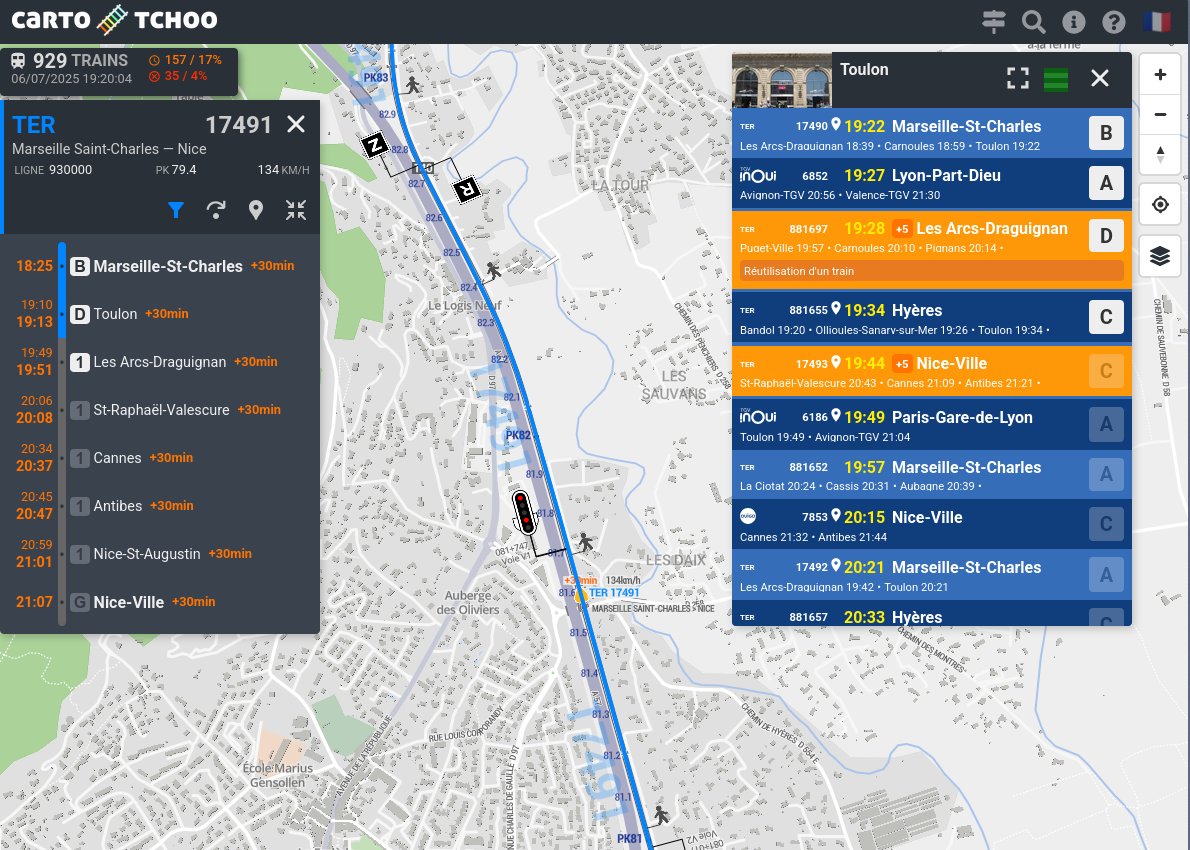Click pedestrian crossing icon near PK81
Image resolution: width=1190 pixels, height=850 pixels.
coord(661,815)
